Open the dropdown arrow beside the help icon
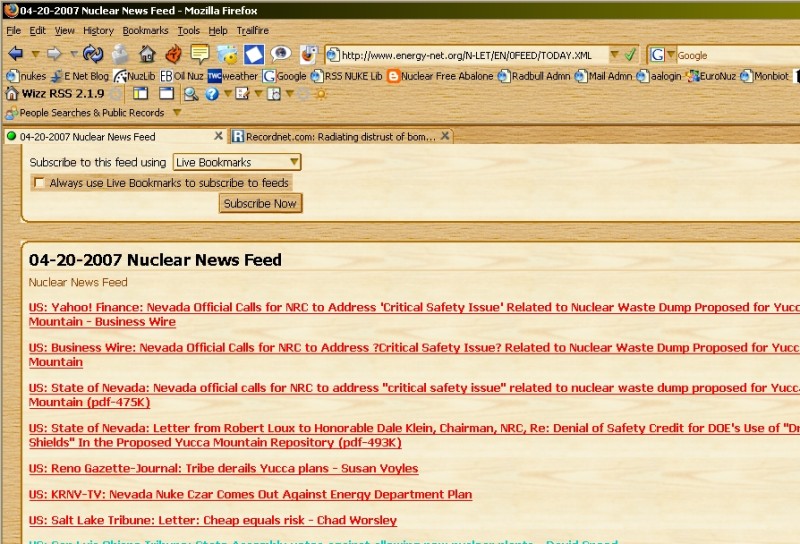This screenshot has width=800, height=544. coord(228,93)
